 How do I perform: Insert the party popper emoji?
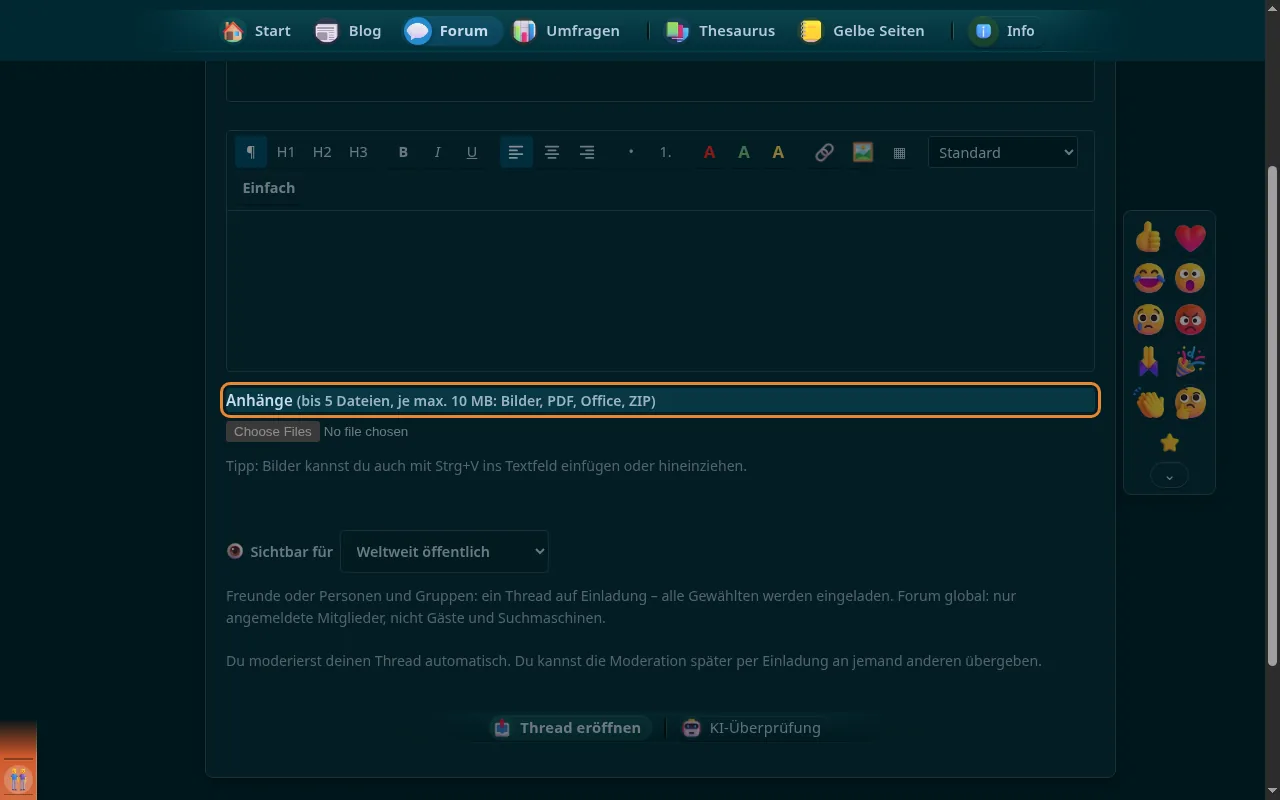tap(1190, 361)
